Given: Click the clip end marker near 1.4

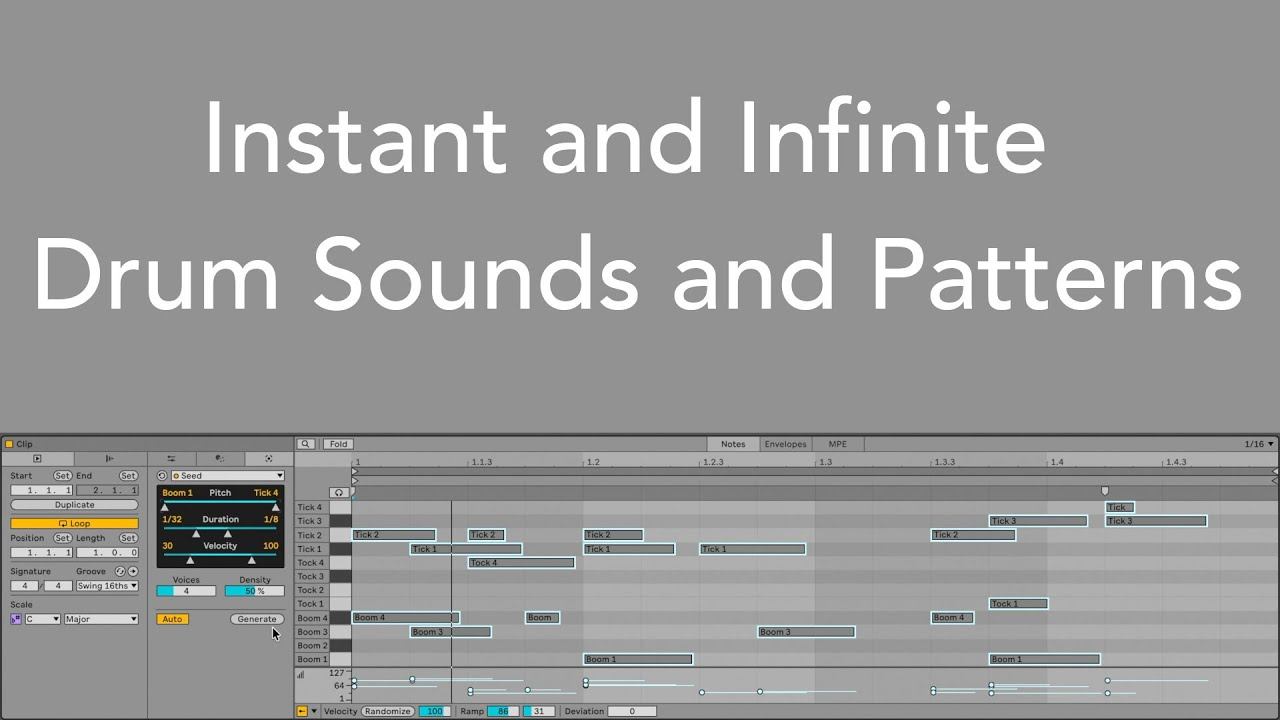Looking at the screenshot, I should point(1105,491).
